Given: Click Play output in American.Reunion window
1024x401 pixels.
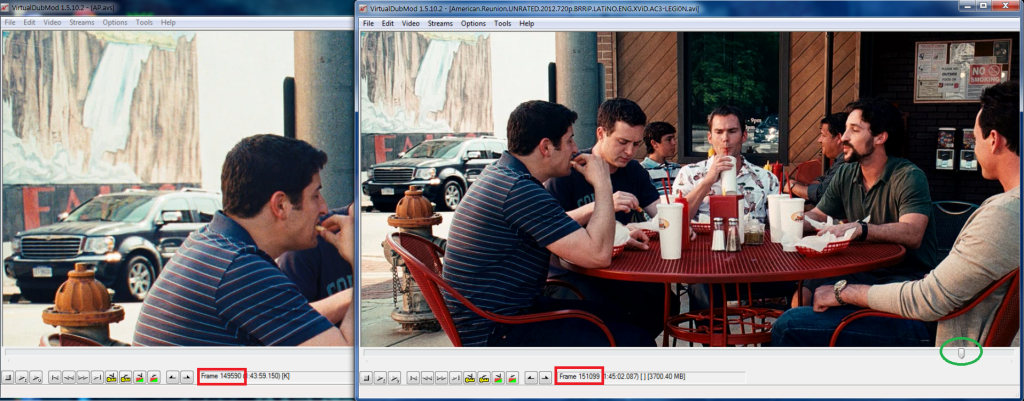Looking at the screenshot, I should [x=394, y=377].
